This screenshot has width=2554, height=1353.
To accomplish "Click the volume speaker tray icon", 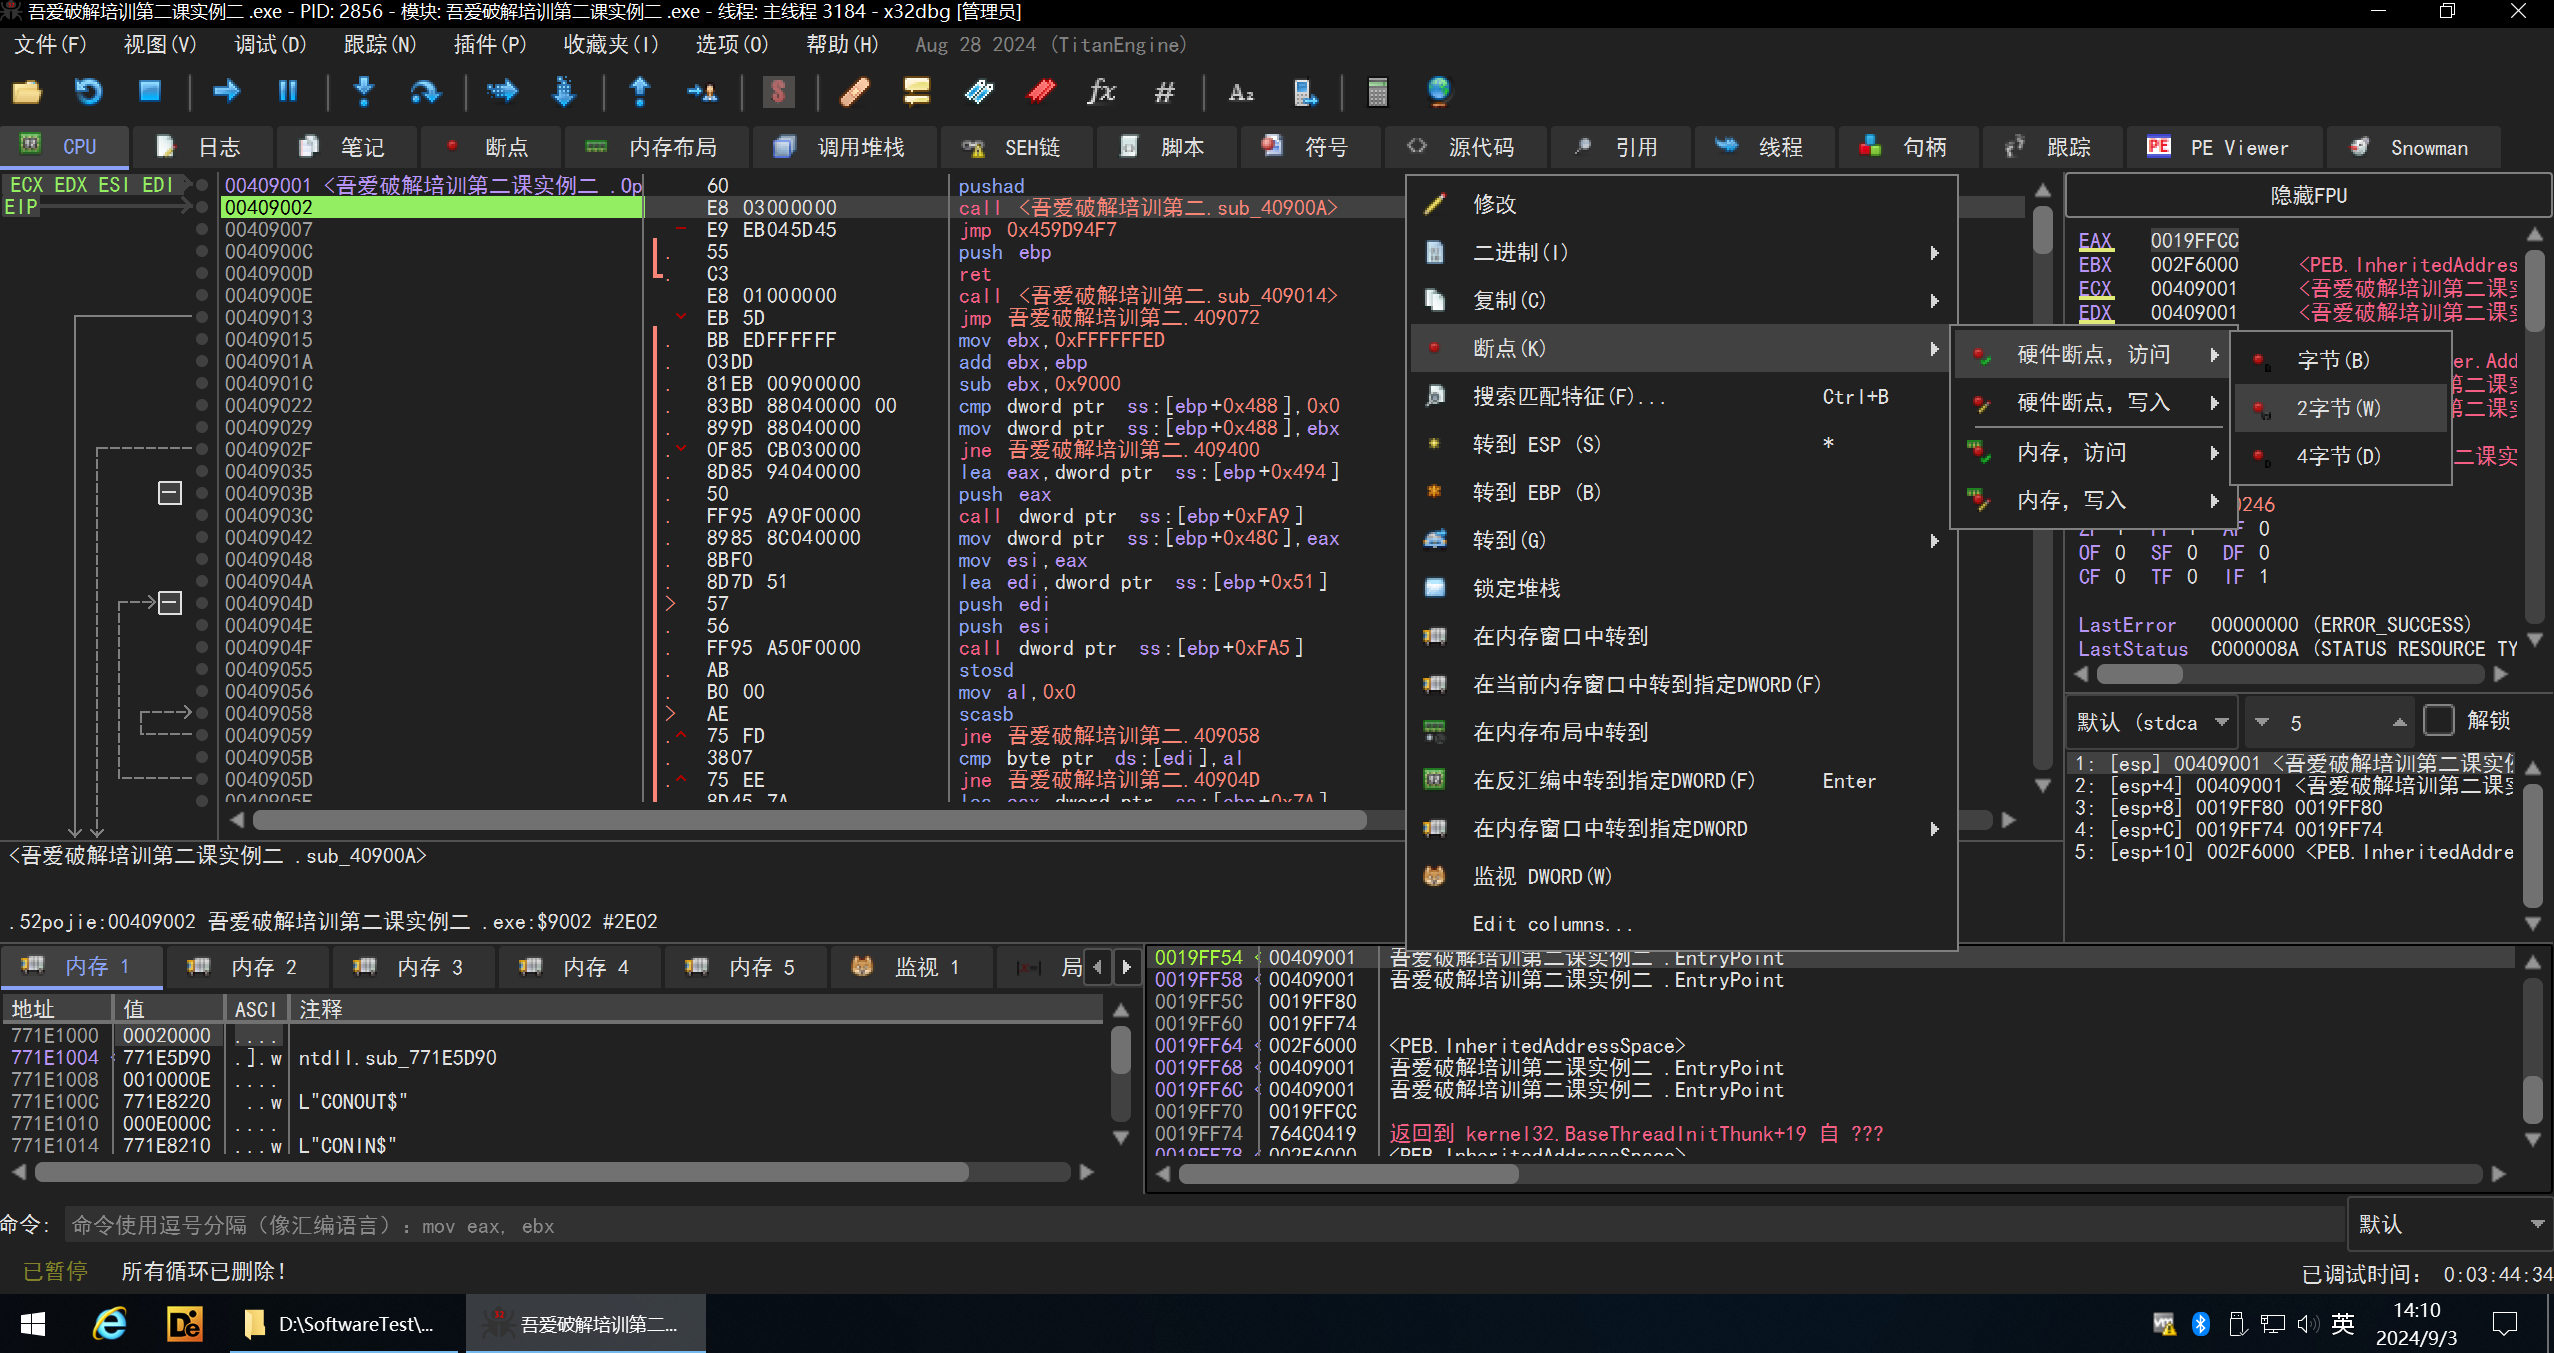I will (x=2307, y=1324).
